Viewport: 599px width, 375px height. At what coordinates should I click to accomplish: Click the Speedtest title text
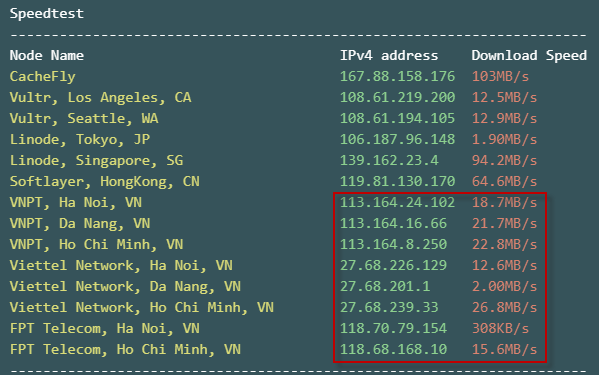pos(47,14)
